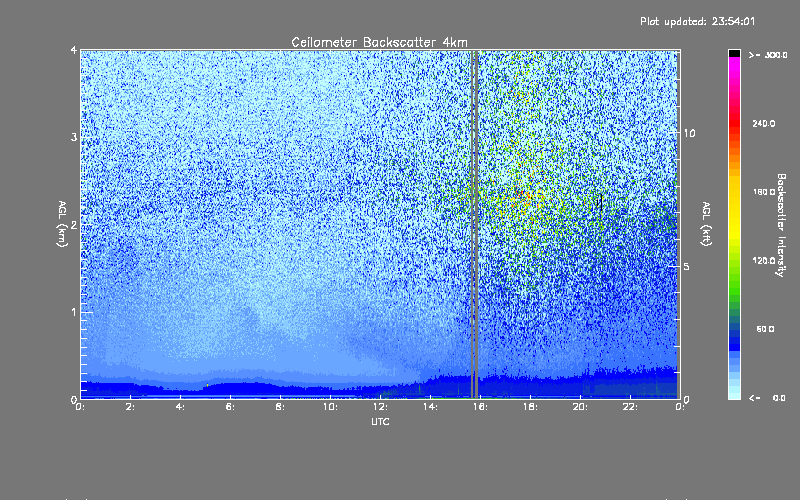
Task: Click the 'Plot updated: 23:54:01' timestamp
Action: [697, 21]
